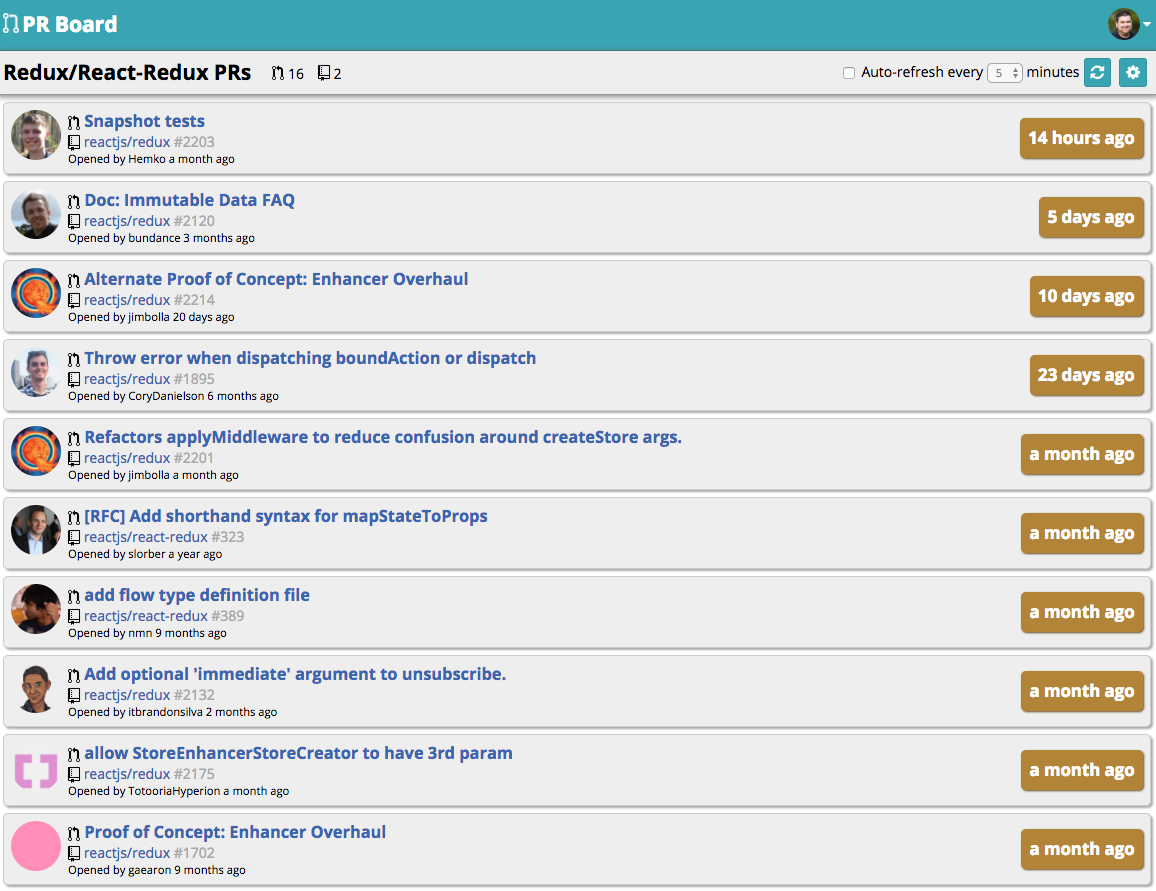1156x891 pixels.
Task: Click reactjs/react-redux repo link for #389
Action: coord(146,615)
